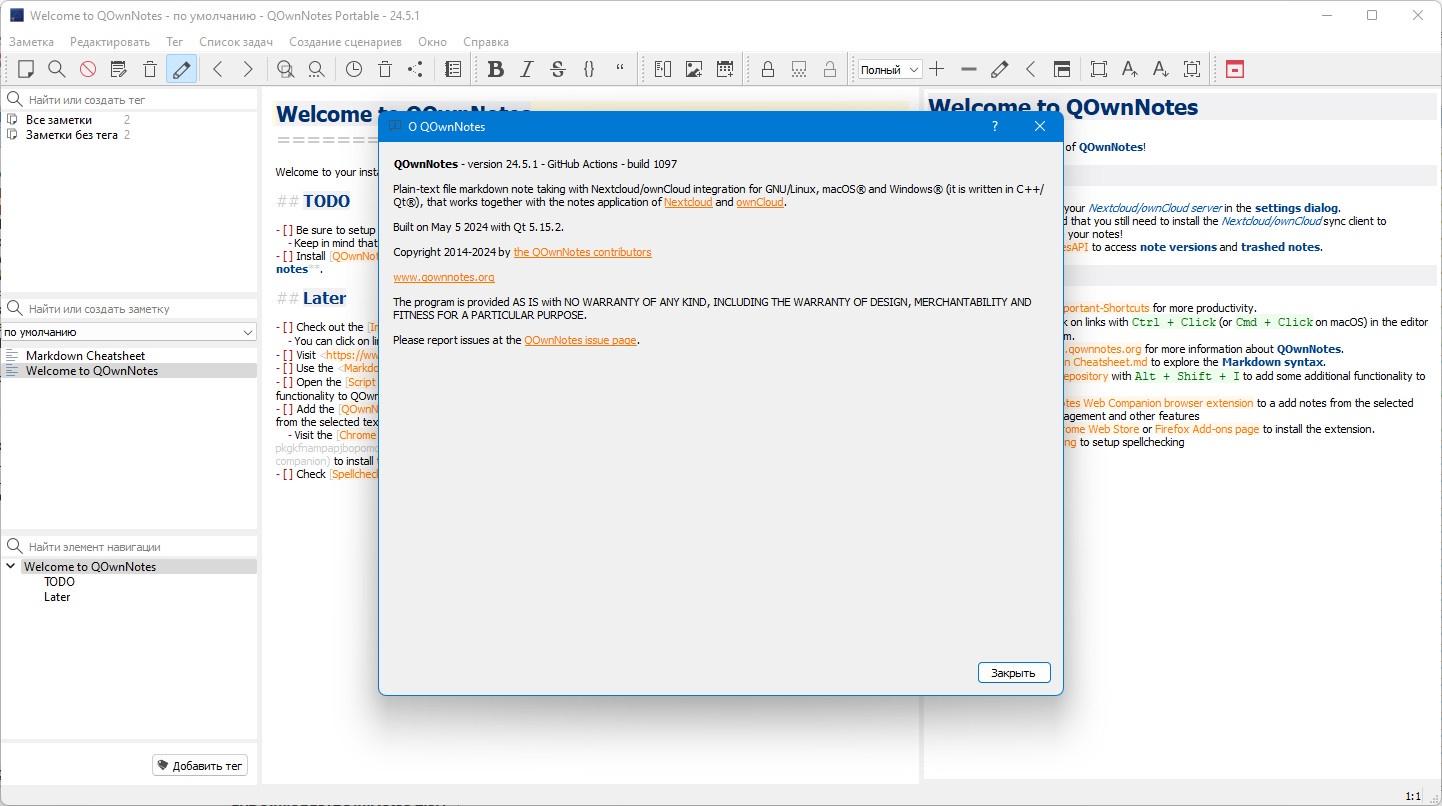This screenshot has width=1442, height=806.
Task: Collapse Welcome to QOwnNotes navigation tree node
Action: 11,567
